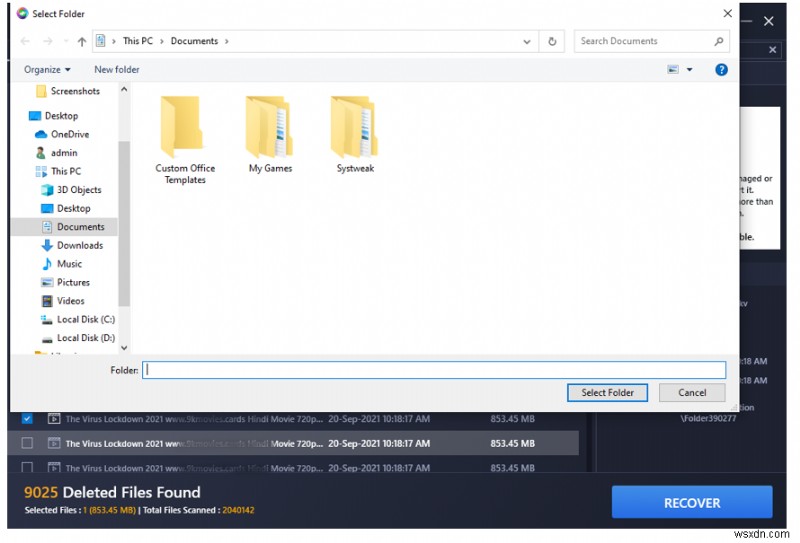Cancel the Select Folder dialog
Image resolution: width=800 pixels, height=543 pixels.
(x=692, y=393)
